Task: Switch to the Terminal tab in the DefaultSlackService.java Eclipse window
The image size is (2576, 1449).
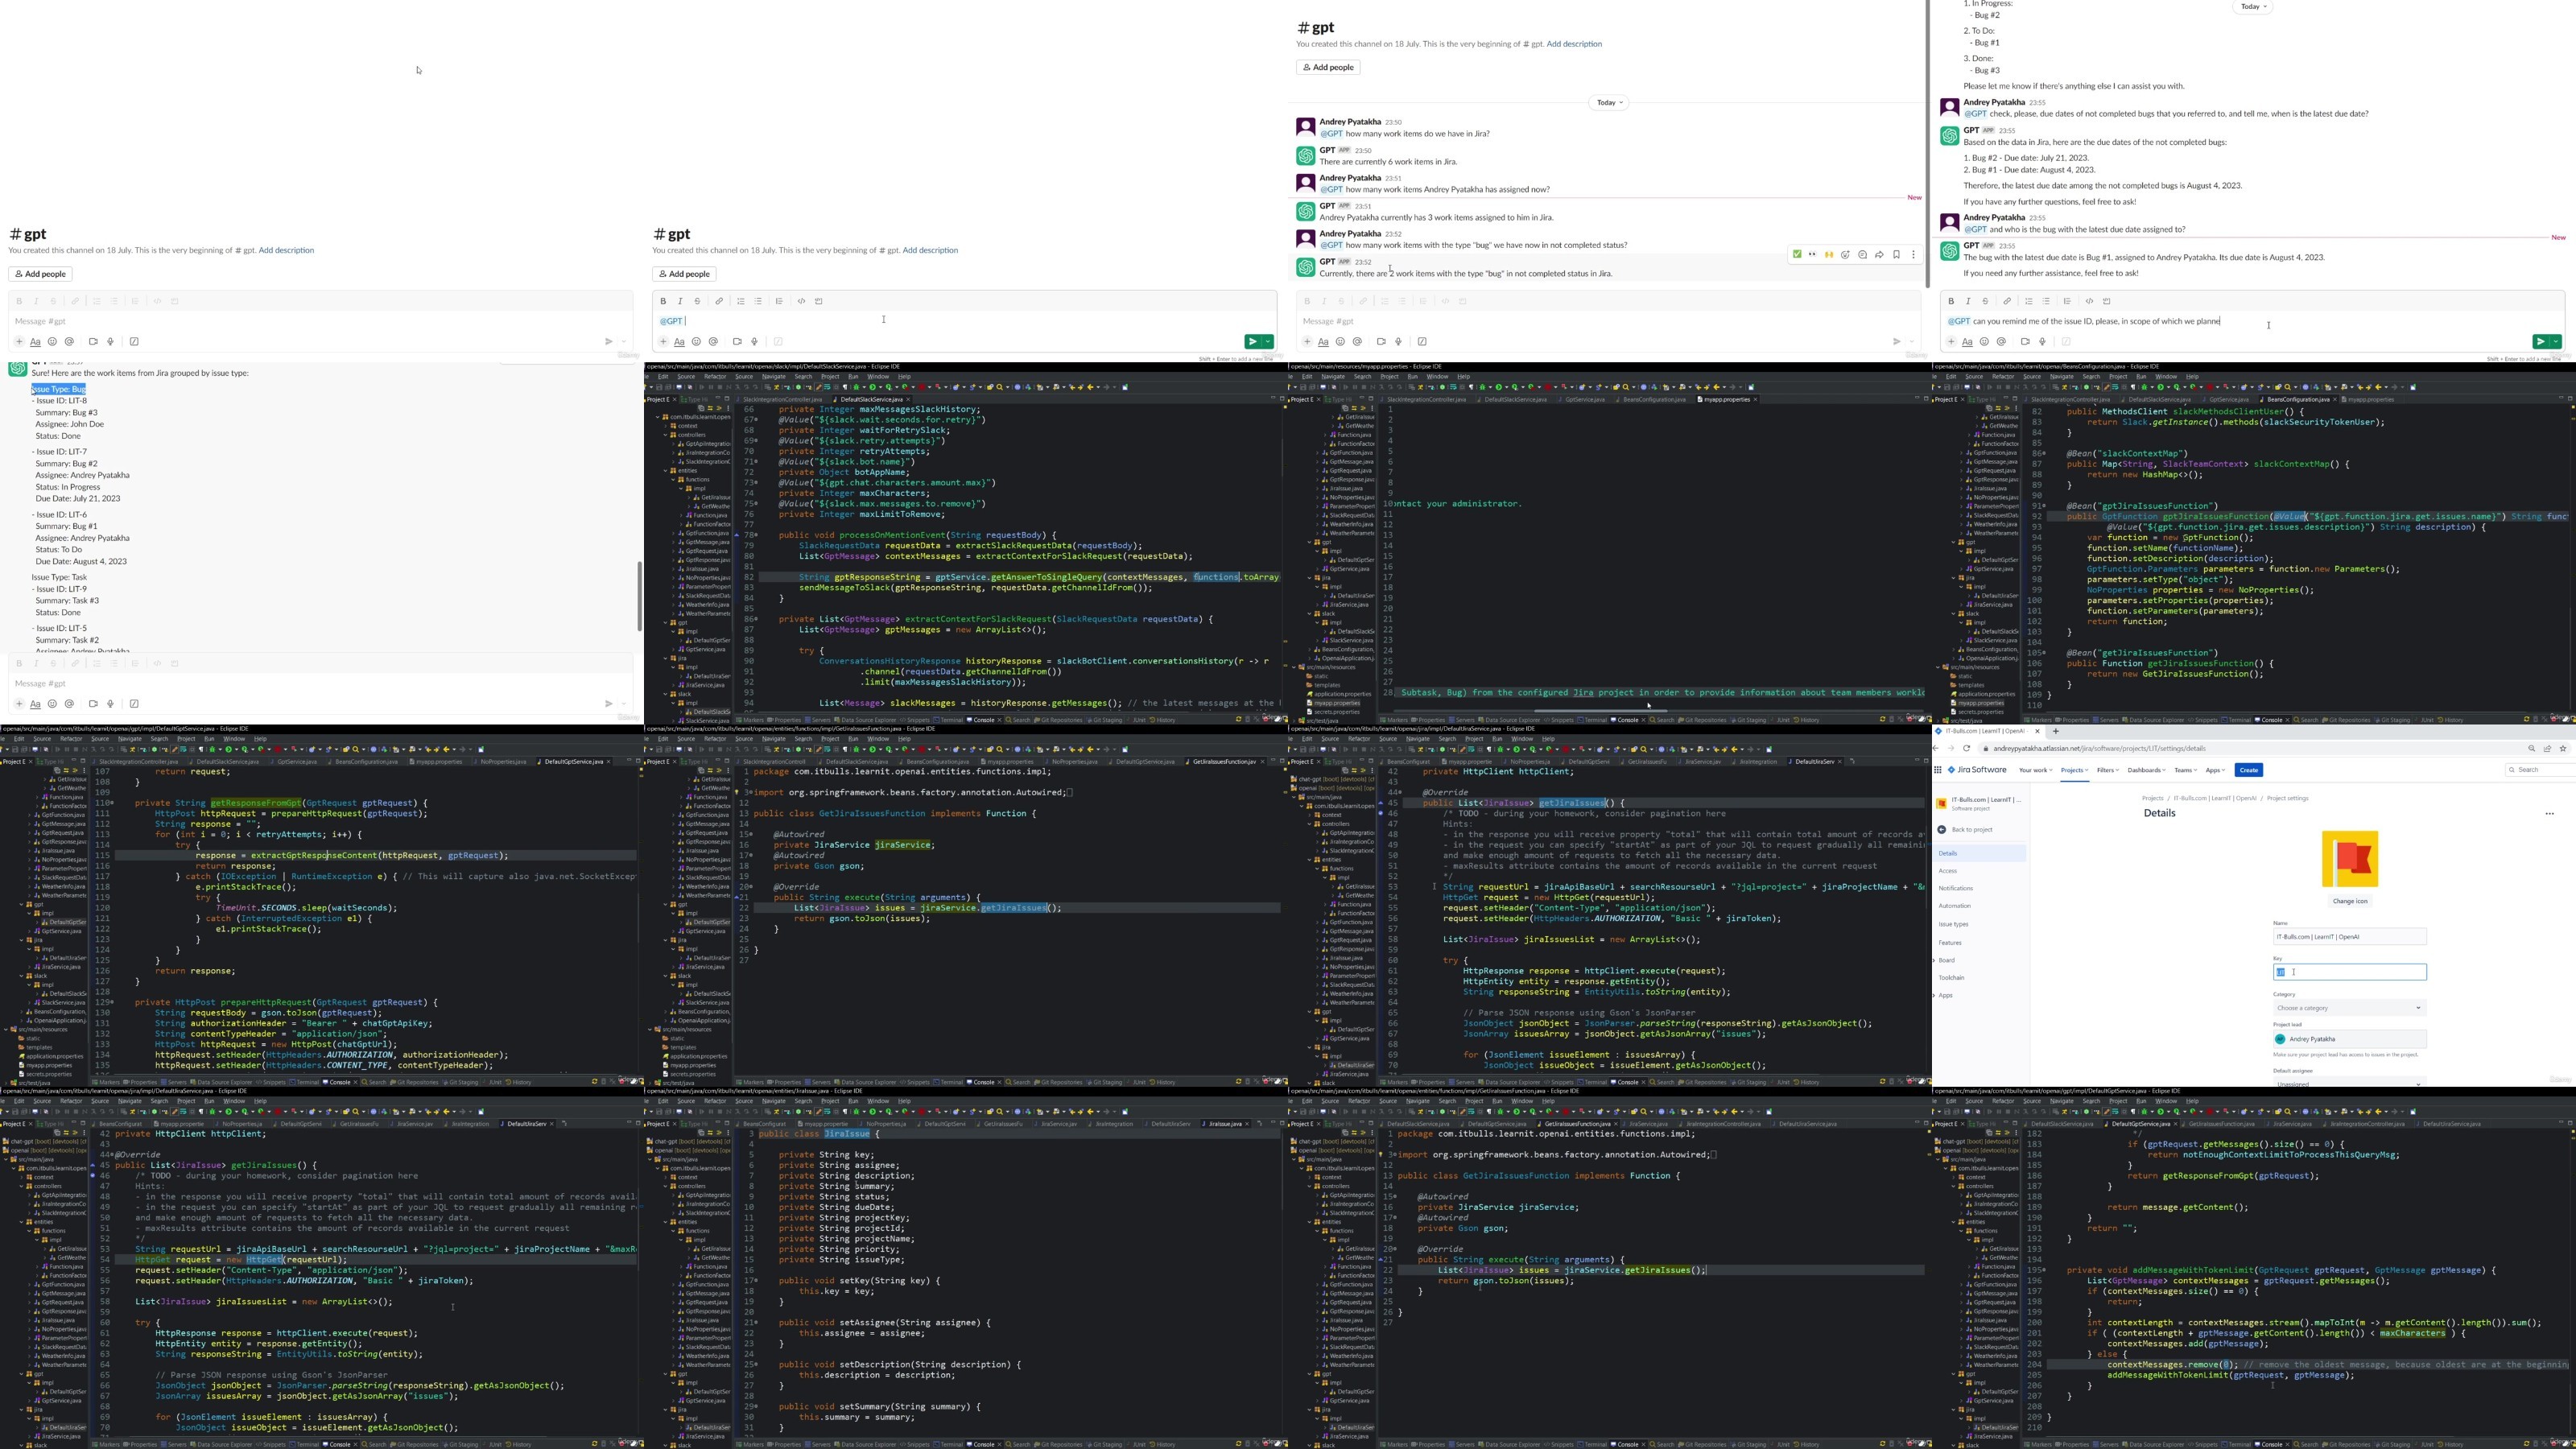Action: [949, 720]
